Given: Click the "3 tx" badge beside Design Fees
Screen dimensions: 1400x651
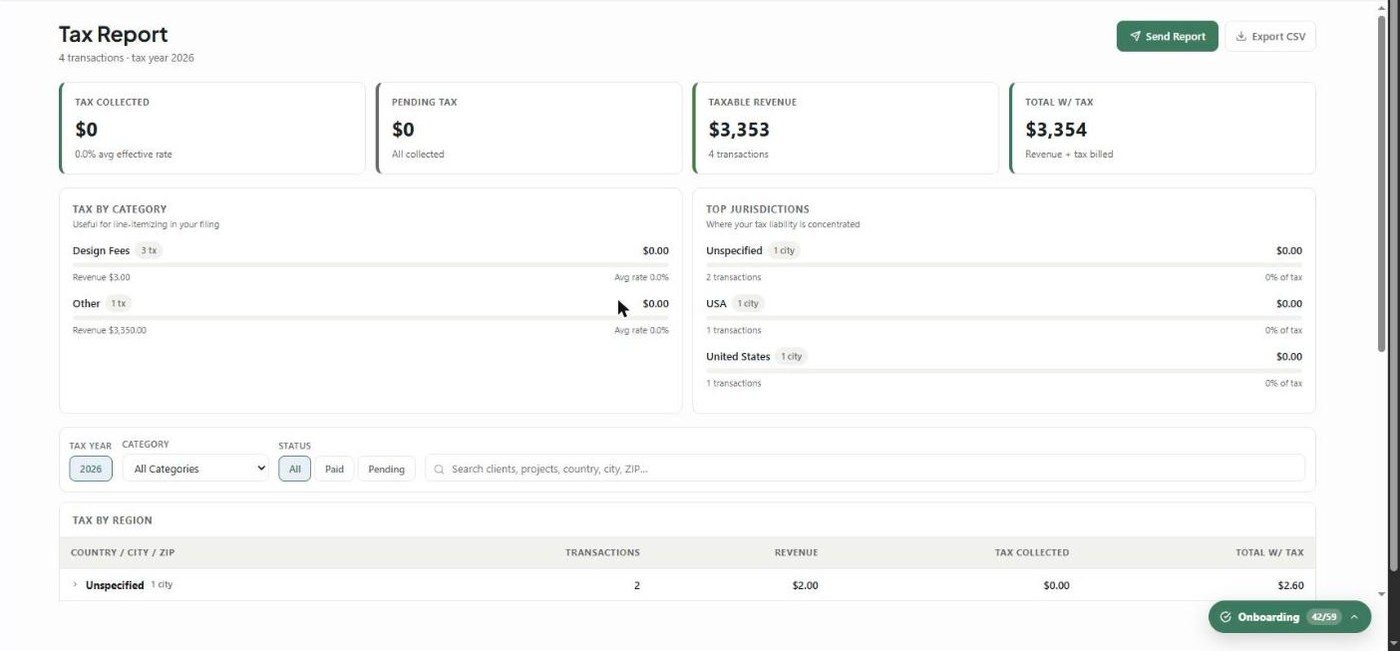Looking at the screenshot, I should (148, 251).
